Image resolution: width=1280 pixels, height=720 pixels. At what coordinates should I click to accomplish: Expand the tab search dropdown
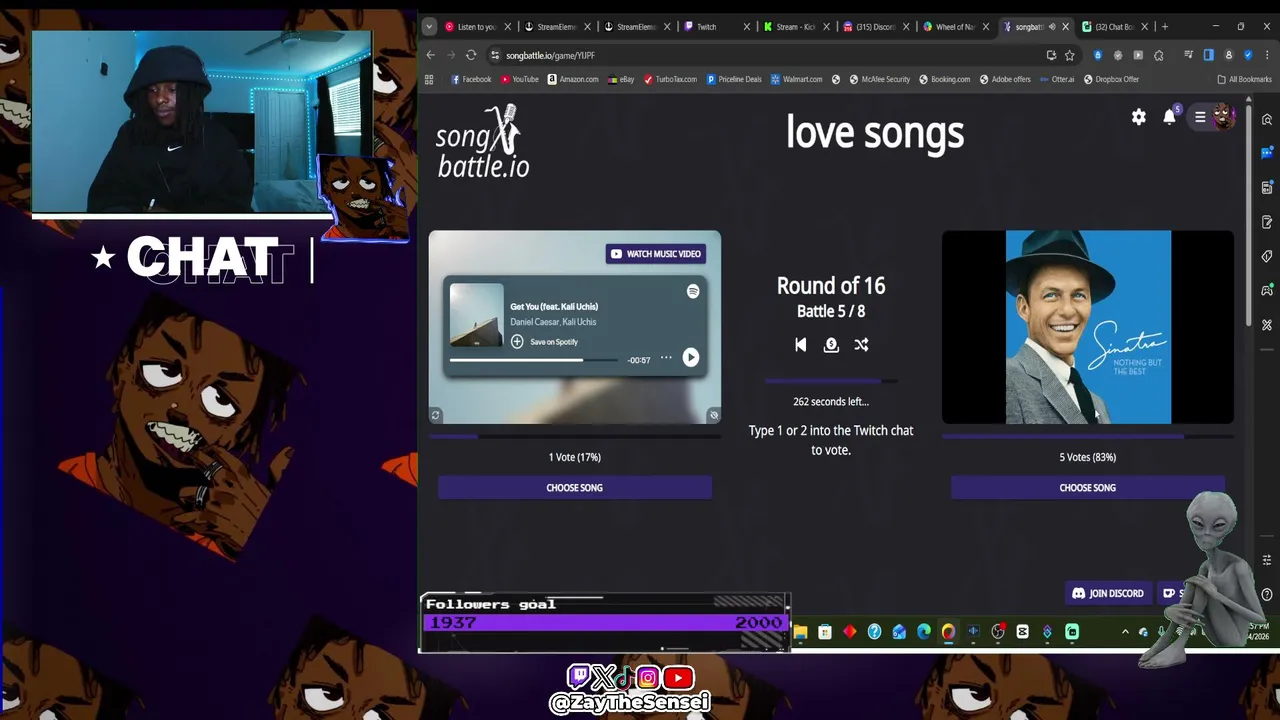[x=429, y=27]
